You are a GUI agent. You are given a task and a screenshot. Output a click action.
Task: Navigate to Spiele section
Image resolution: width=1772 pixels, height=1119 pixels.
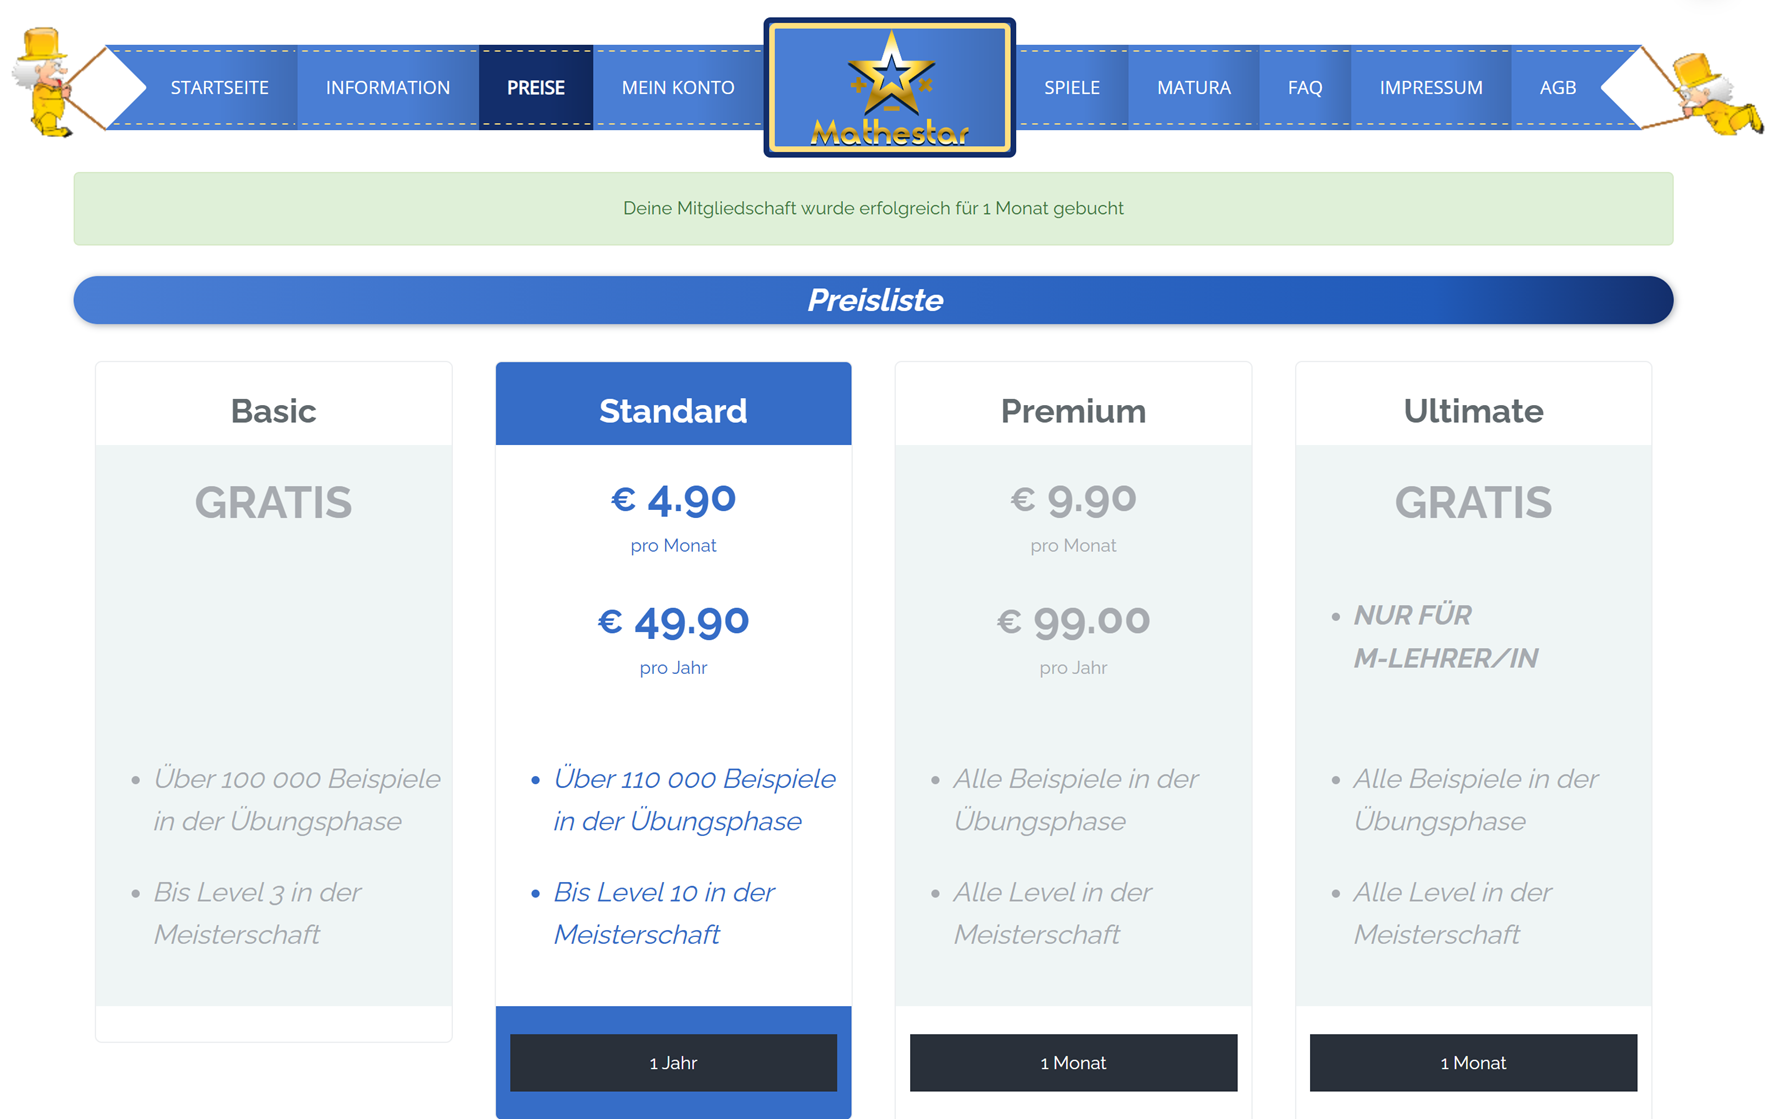click(1071, 88)
